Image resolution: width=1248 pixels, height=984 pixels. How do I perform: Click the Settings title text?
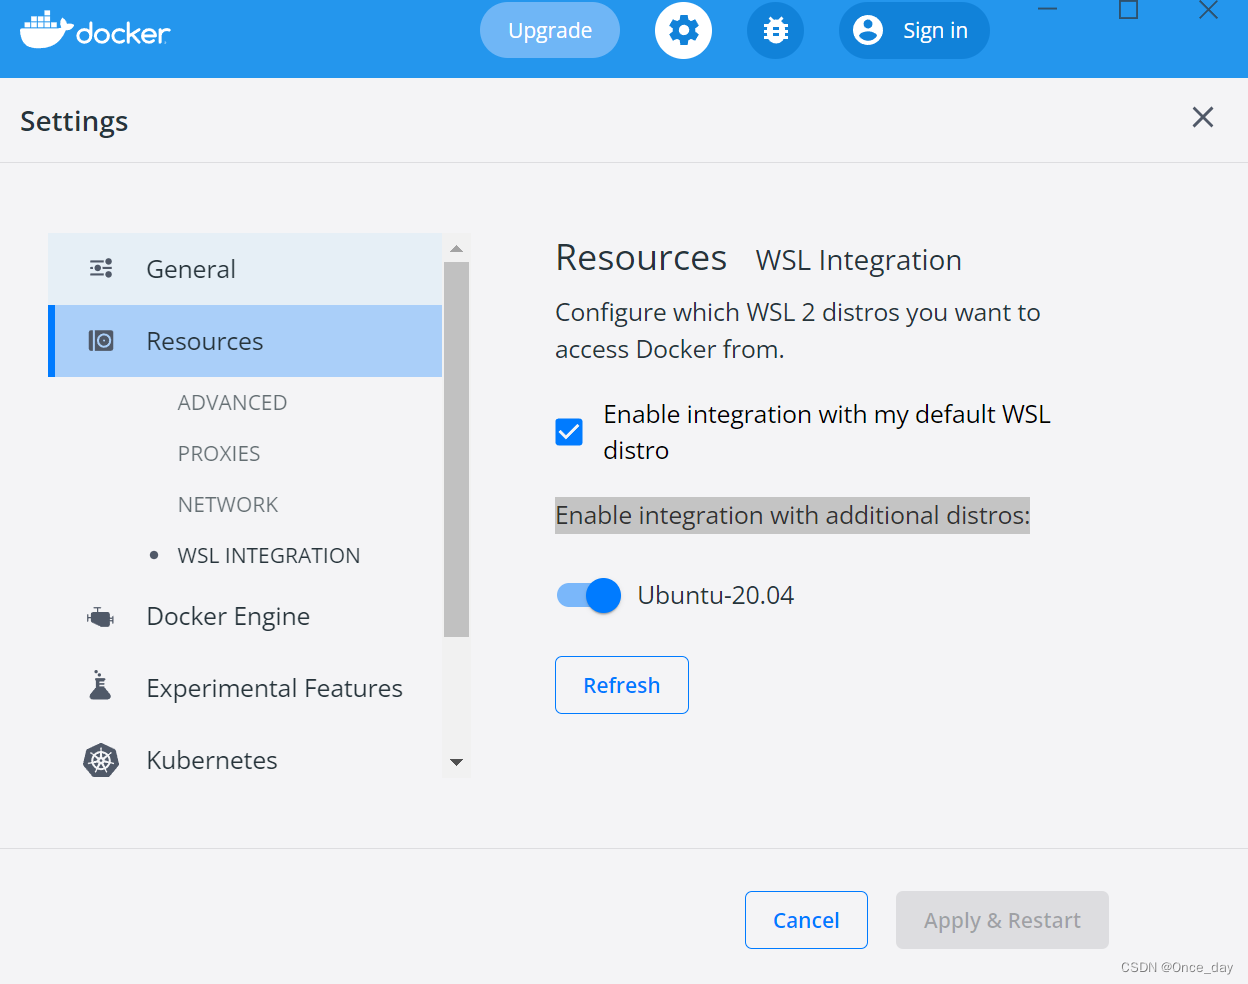pos(74,121)
